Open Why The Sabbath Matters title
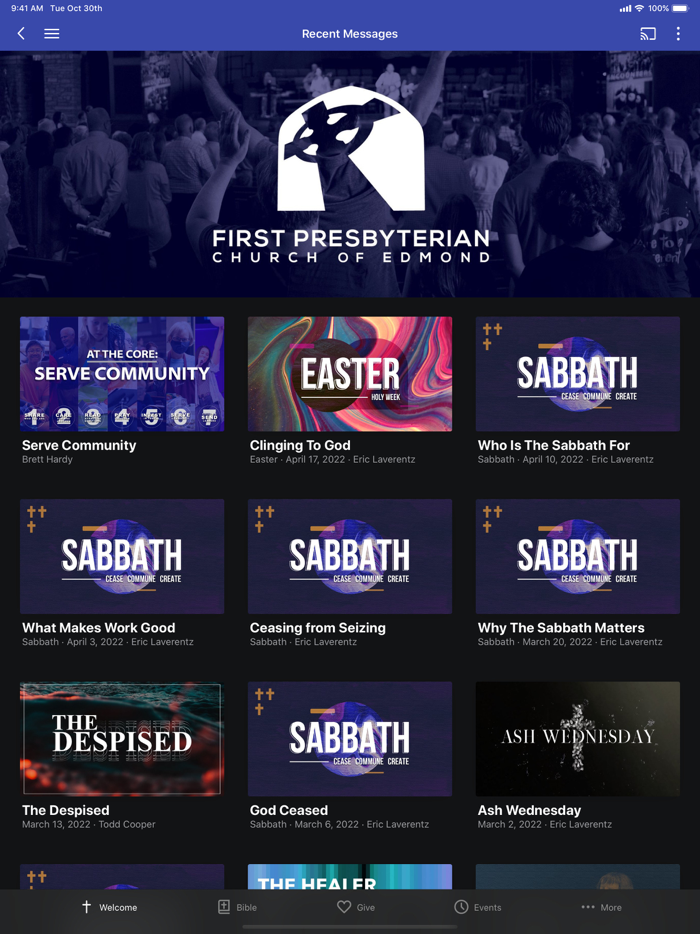700x934 pixels. tap(561, 628)
